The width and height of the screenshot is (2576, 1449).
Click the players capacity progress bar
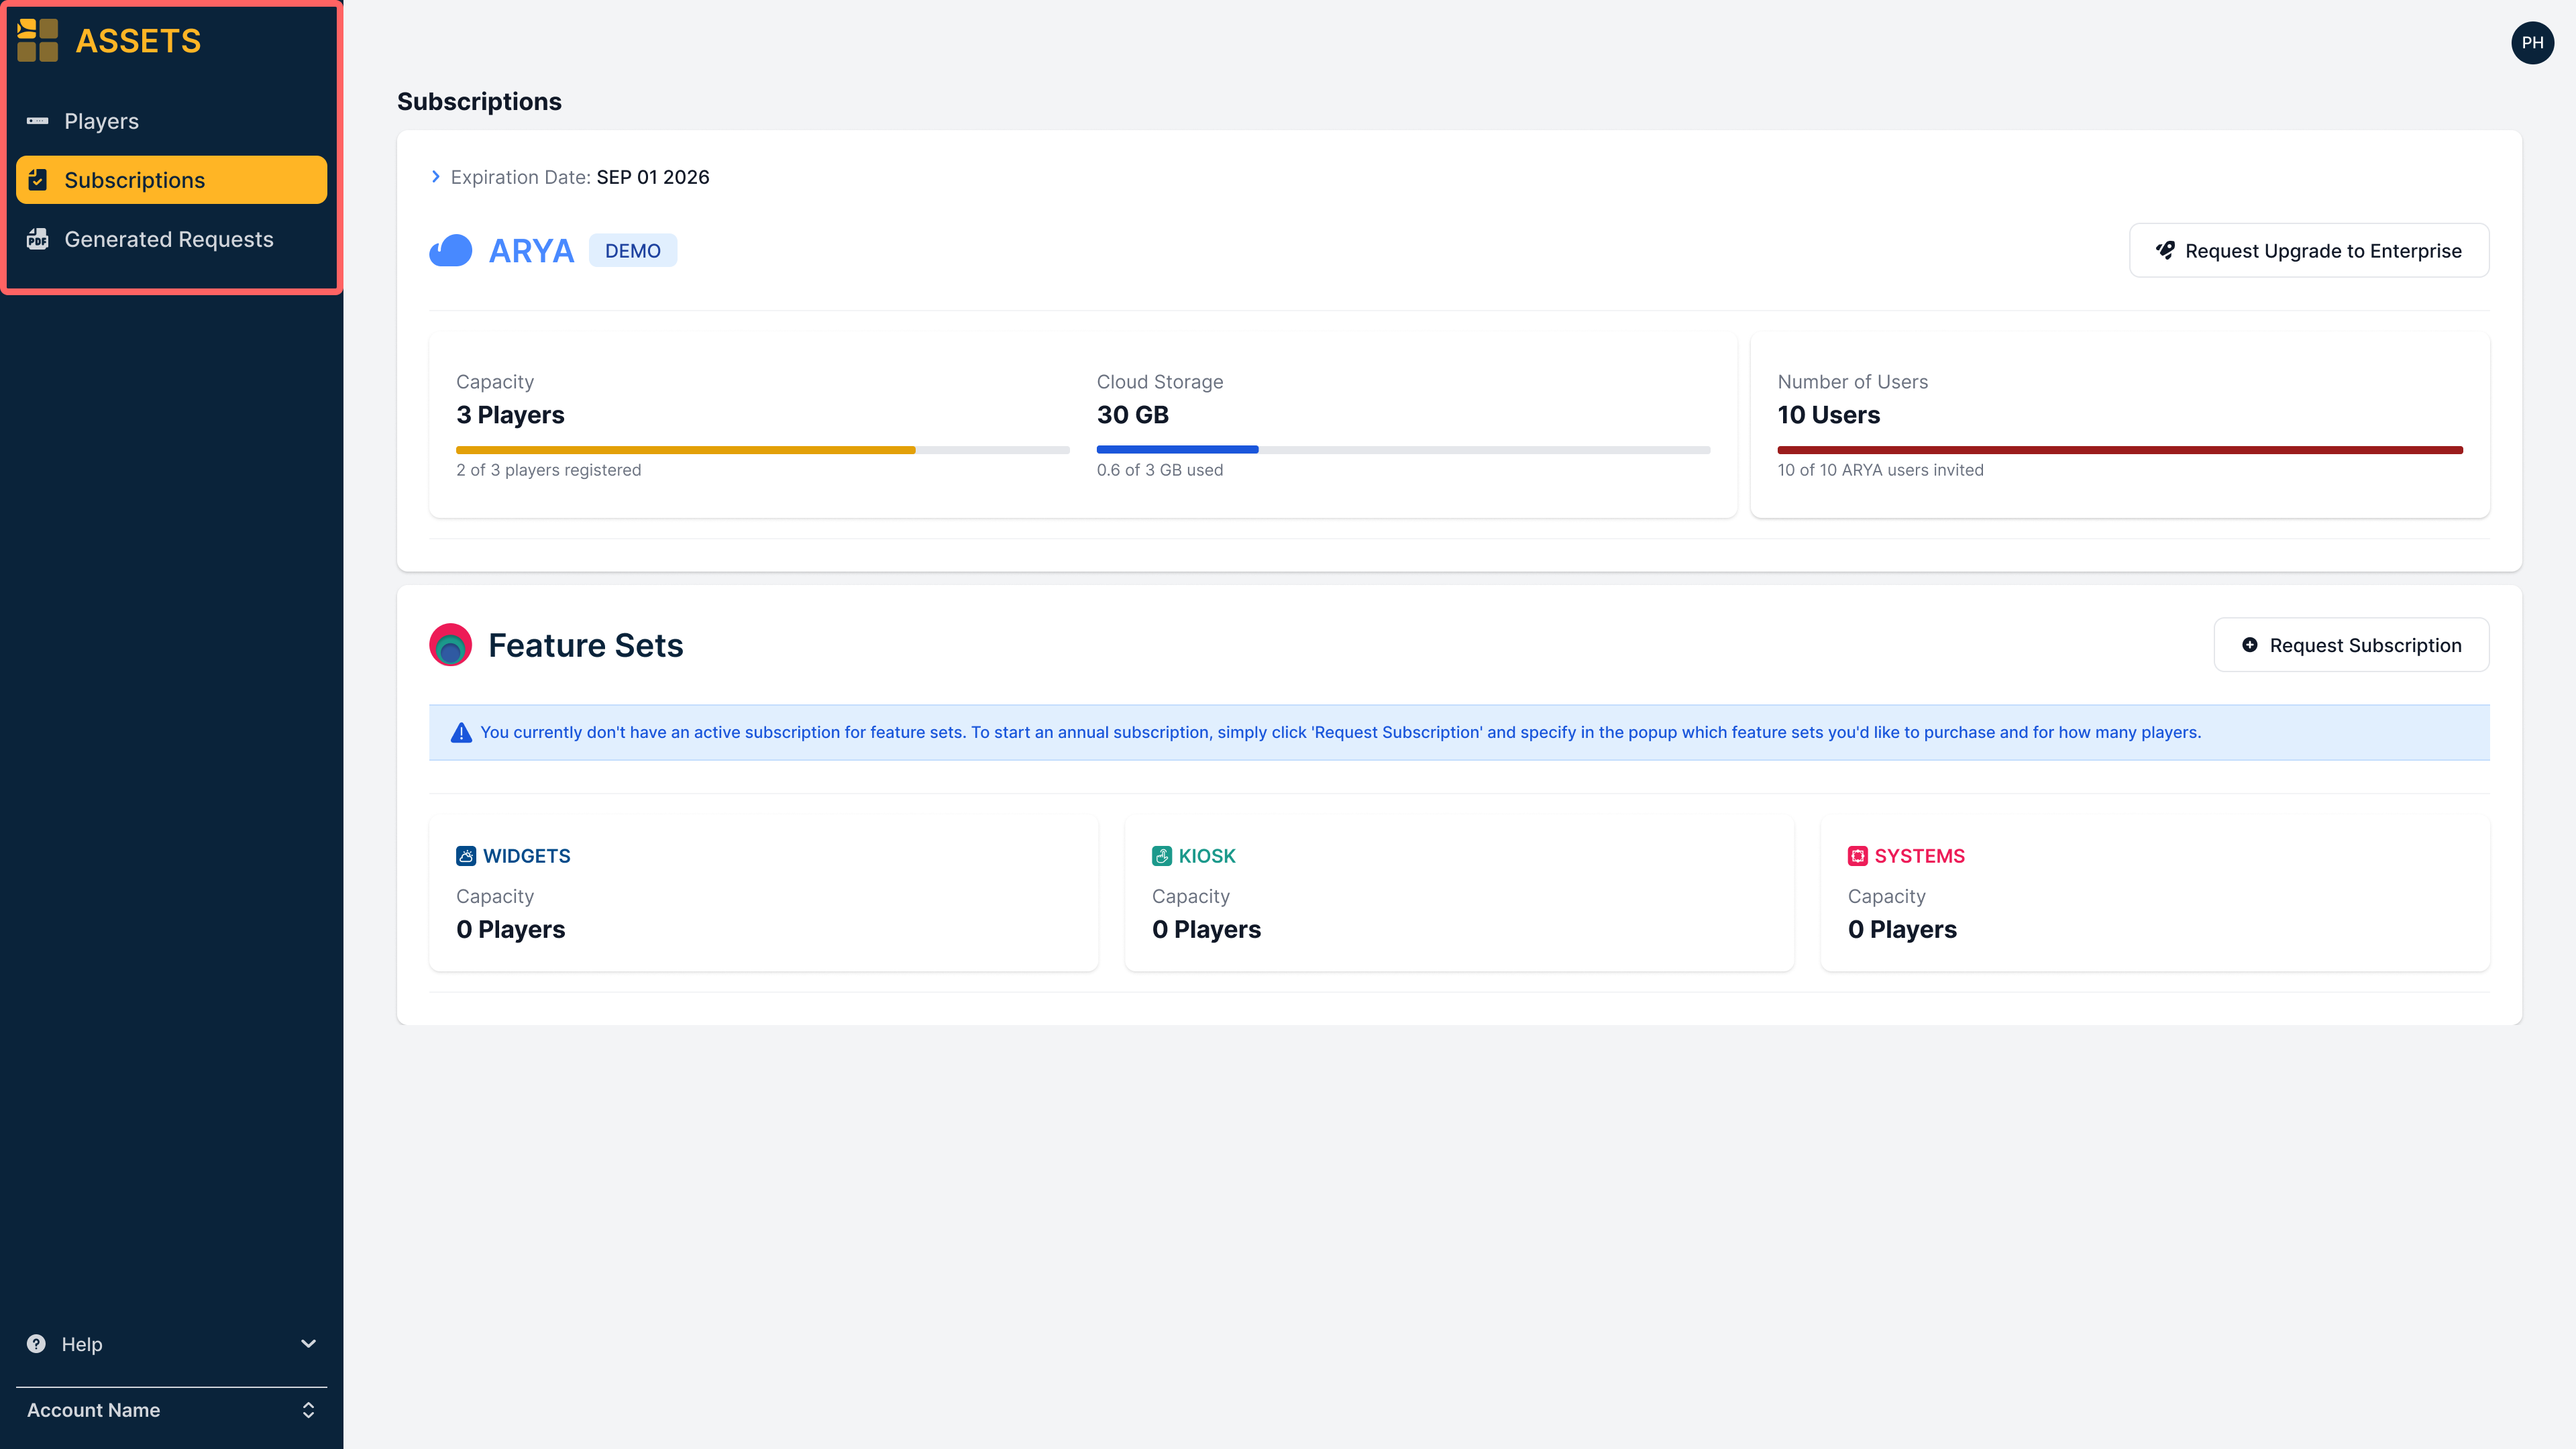point(763,450)
